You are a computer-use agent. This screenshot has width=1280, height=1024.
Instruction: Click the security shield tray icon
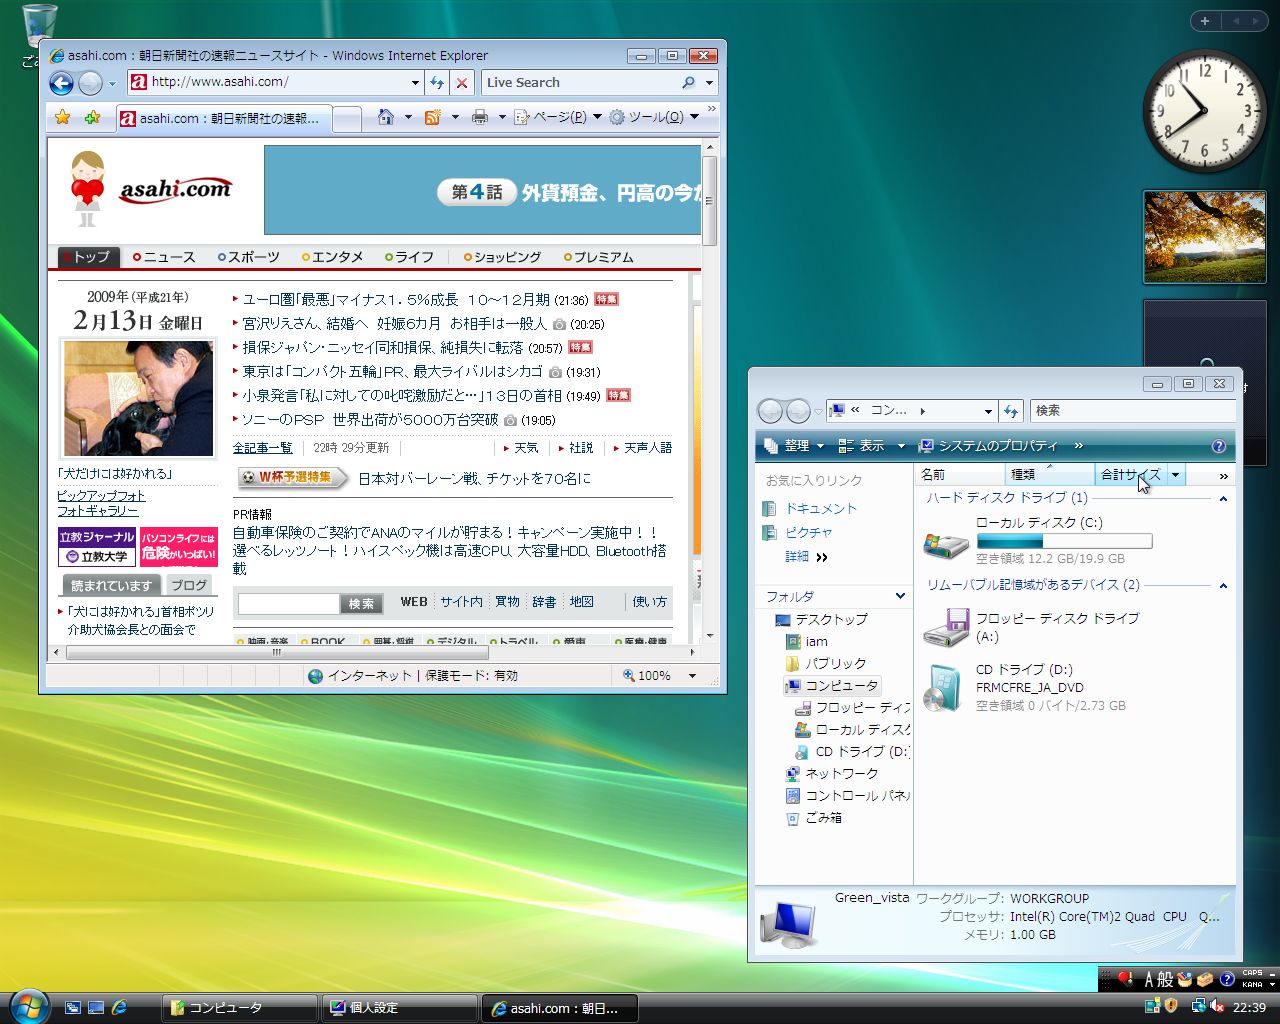point(1171,1006)
